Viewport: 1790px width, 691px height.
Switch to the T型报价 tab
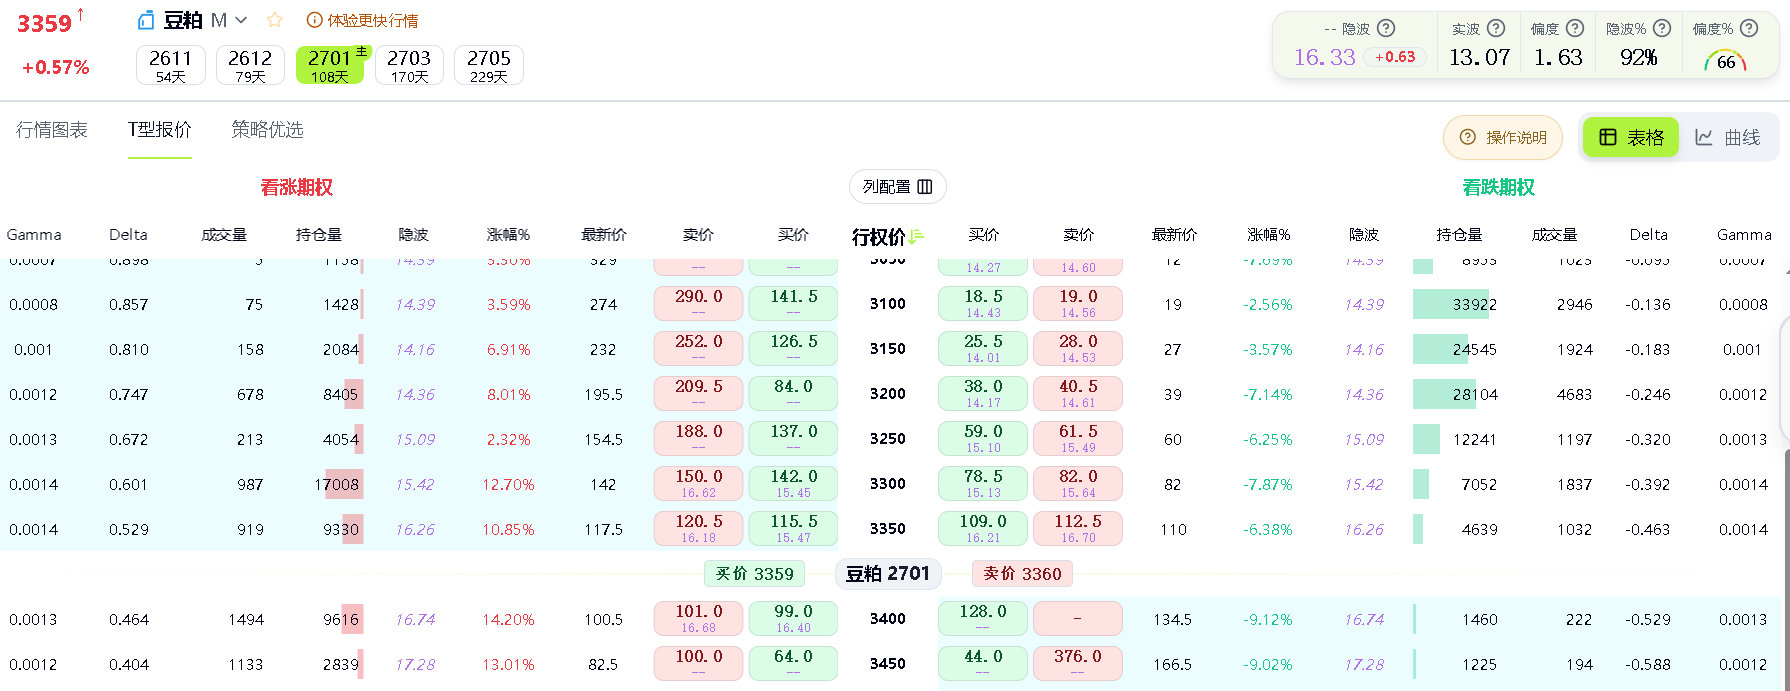click(160, 130)
